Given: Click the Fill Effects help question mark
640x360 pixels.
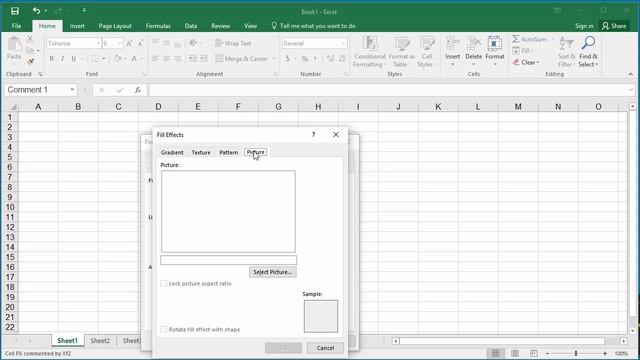Looking at the screenshot, I should [313, 134].
